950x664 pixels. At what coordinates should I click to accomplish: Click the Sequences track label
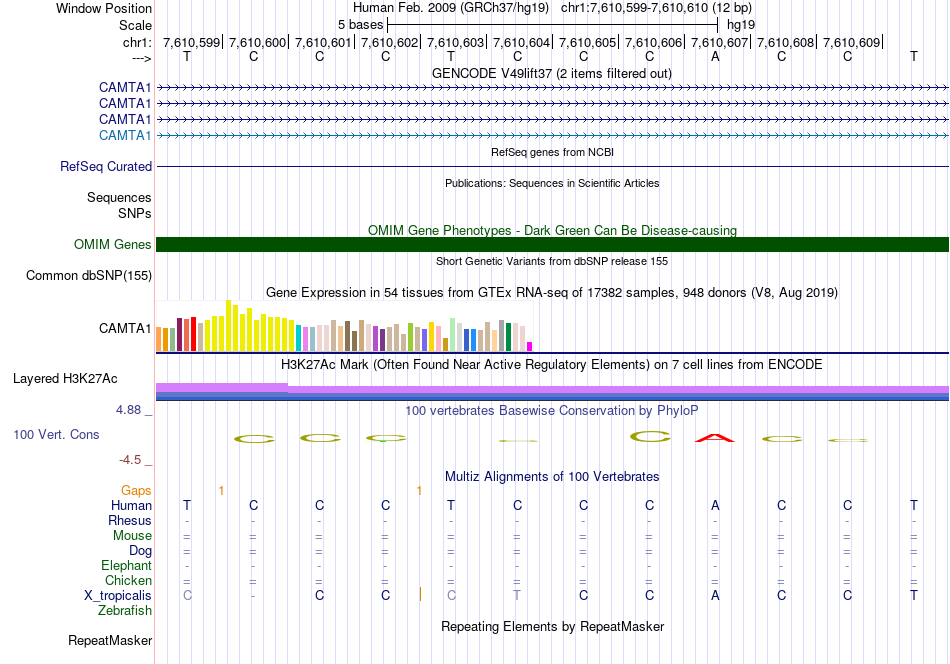[119, 198]
